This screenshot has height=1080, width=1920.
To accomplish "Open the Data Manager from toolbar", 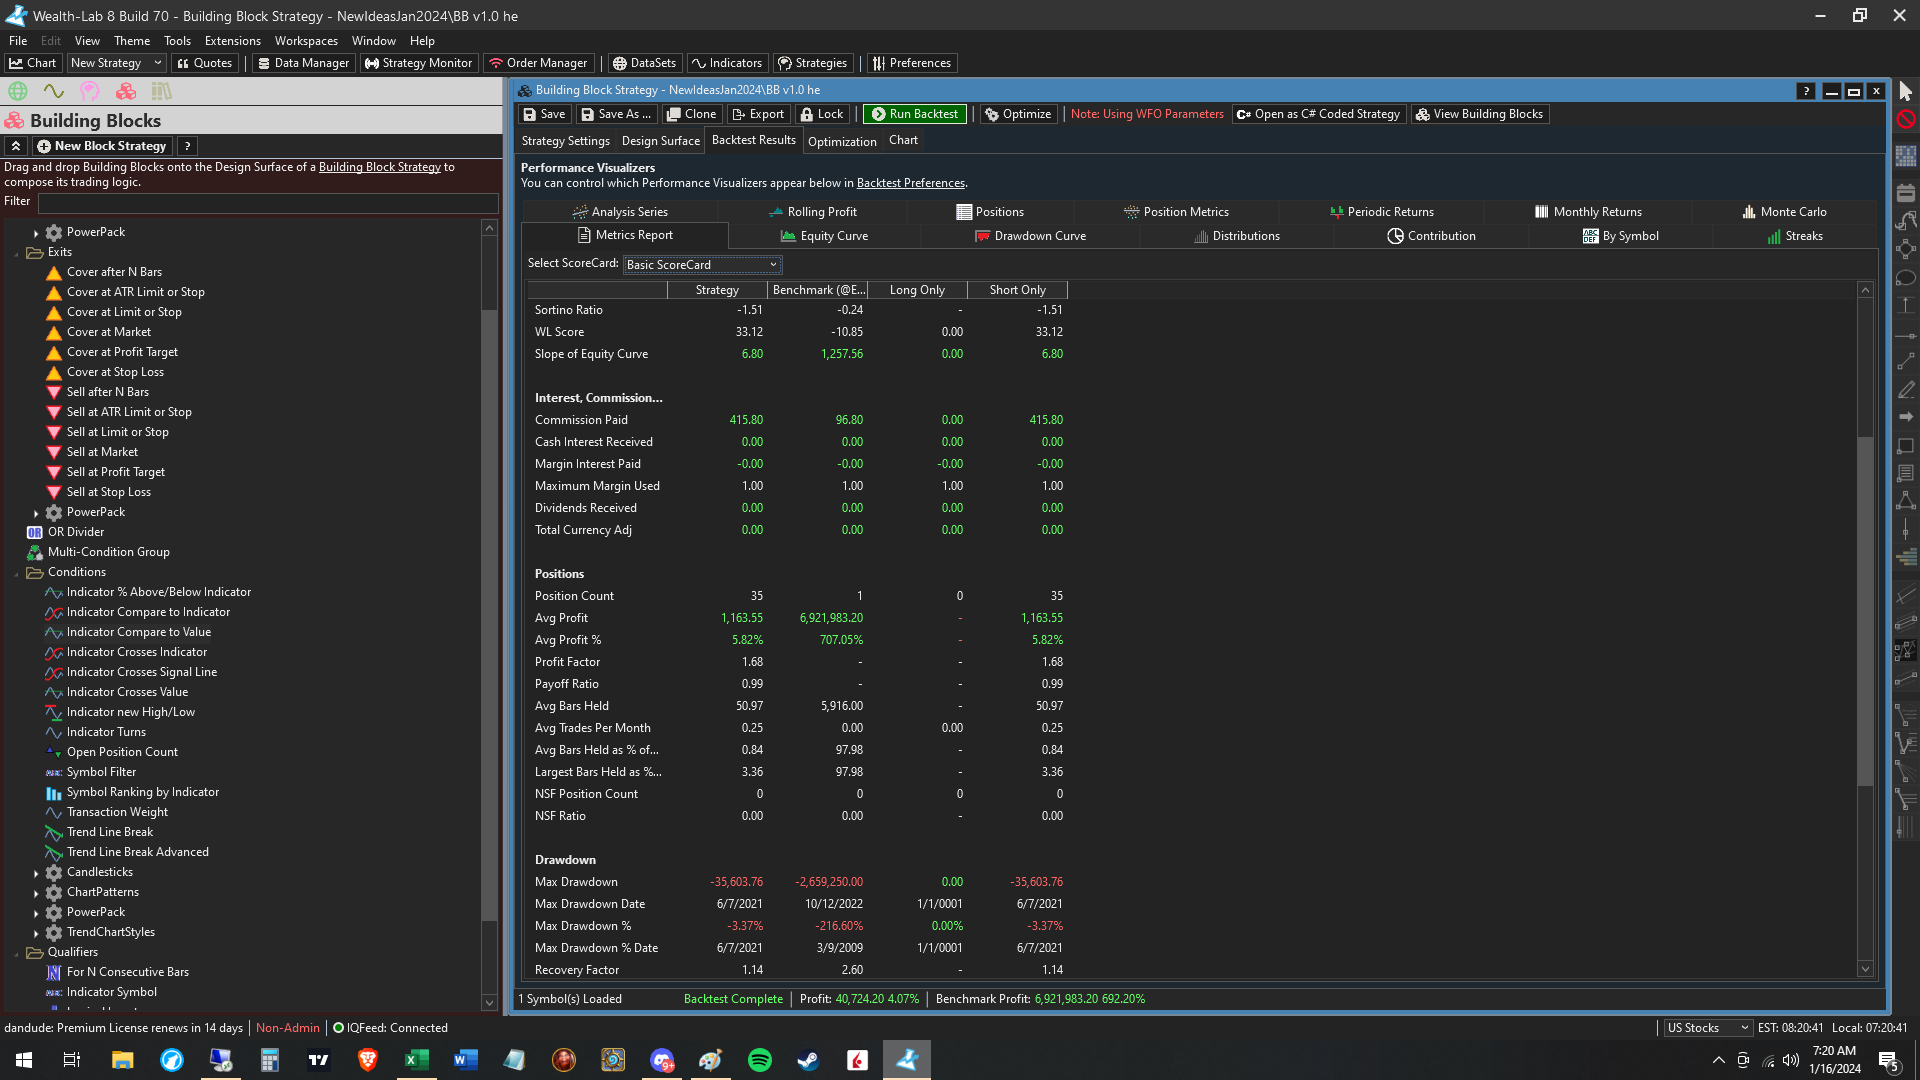I will pyautogui.click(x=303, y=63).
